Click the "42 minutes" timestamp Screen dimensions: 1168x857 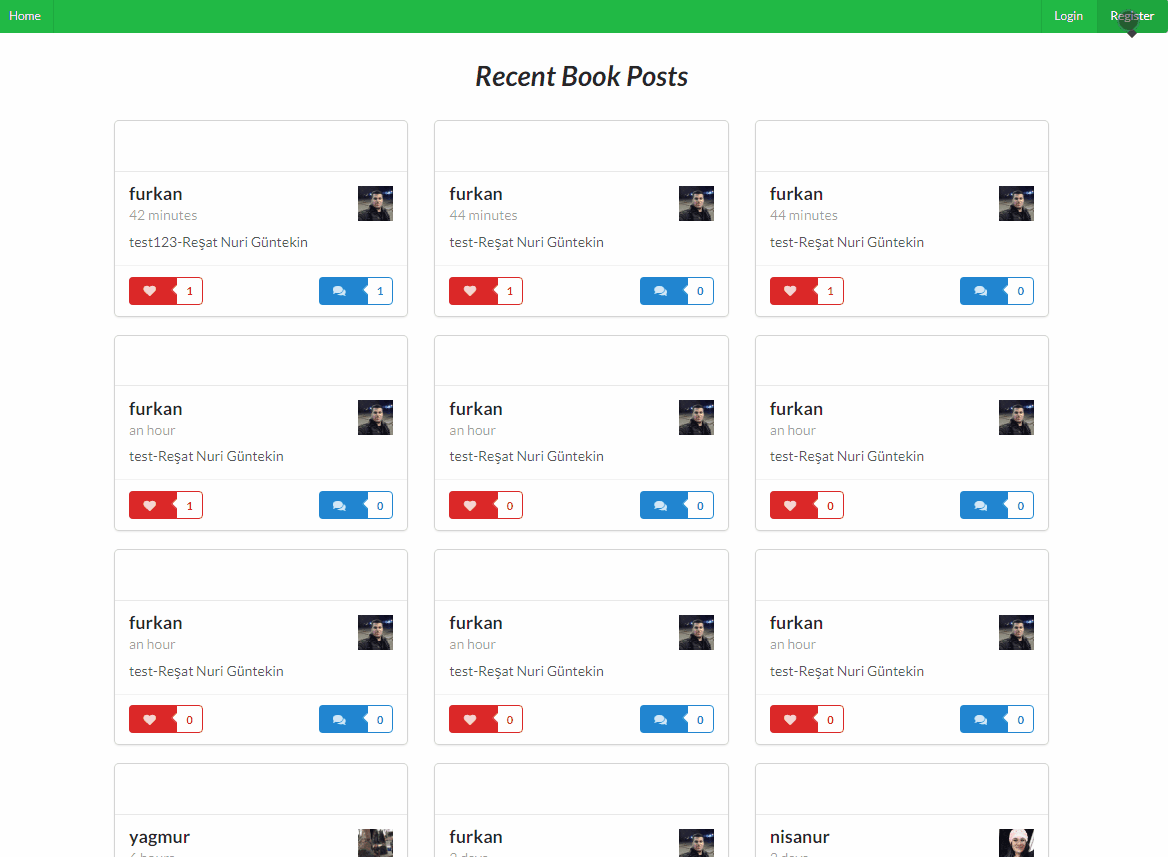(x=163, y=215)
